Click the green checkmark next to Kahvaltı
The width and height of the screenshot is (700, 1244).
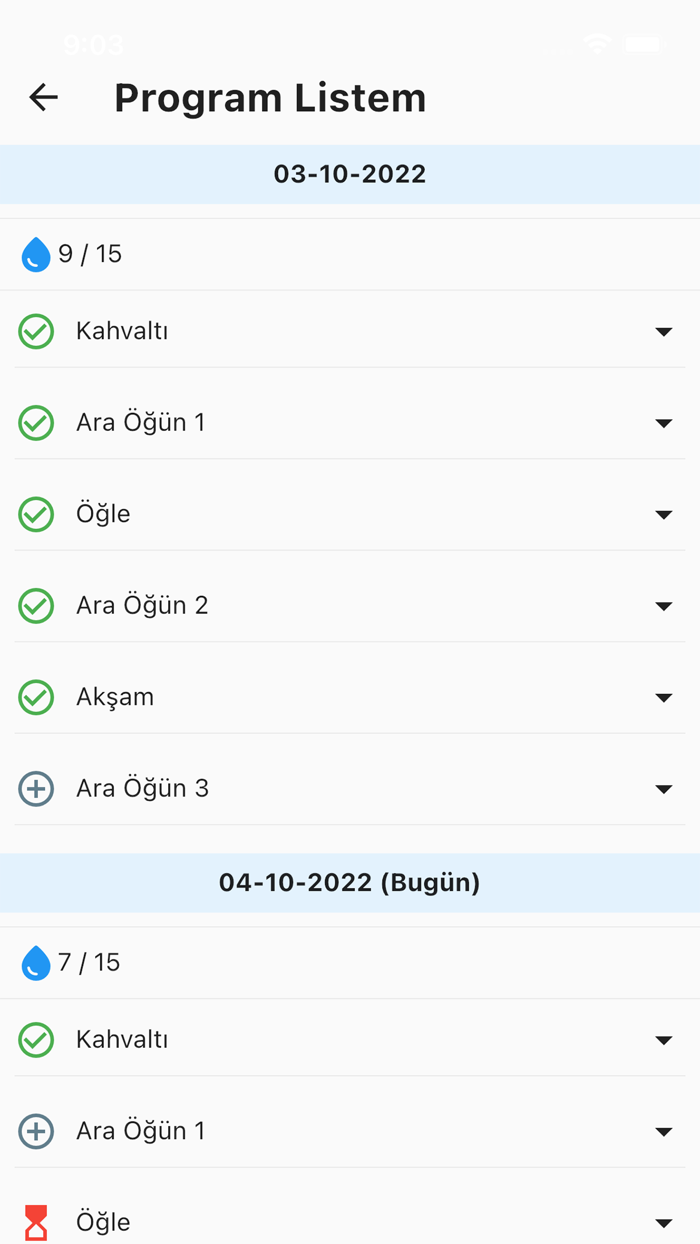click(x=35, y=331)
